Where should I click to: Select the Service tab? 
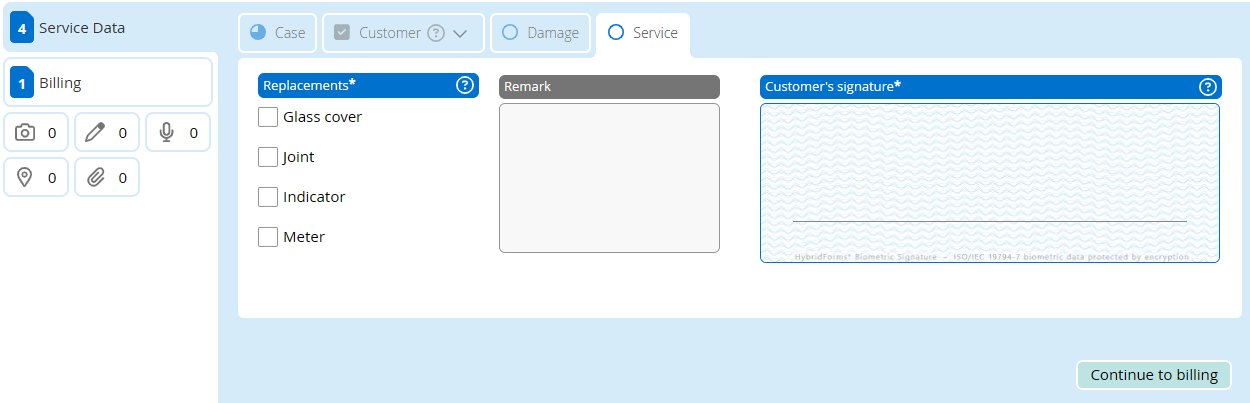642,33
